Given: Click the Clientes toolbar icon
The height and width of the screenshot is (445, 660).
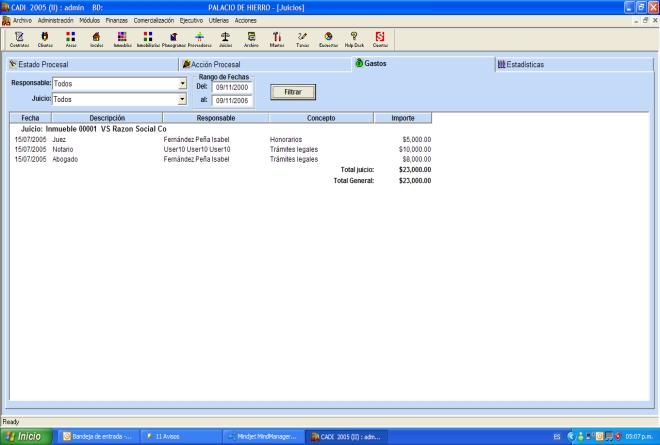Looking at the screenshot, I should [45, 38].
